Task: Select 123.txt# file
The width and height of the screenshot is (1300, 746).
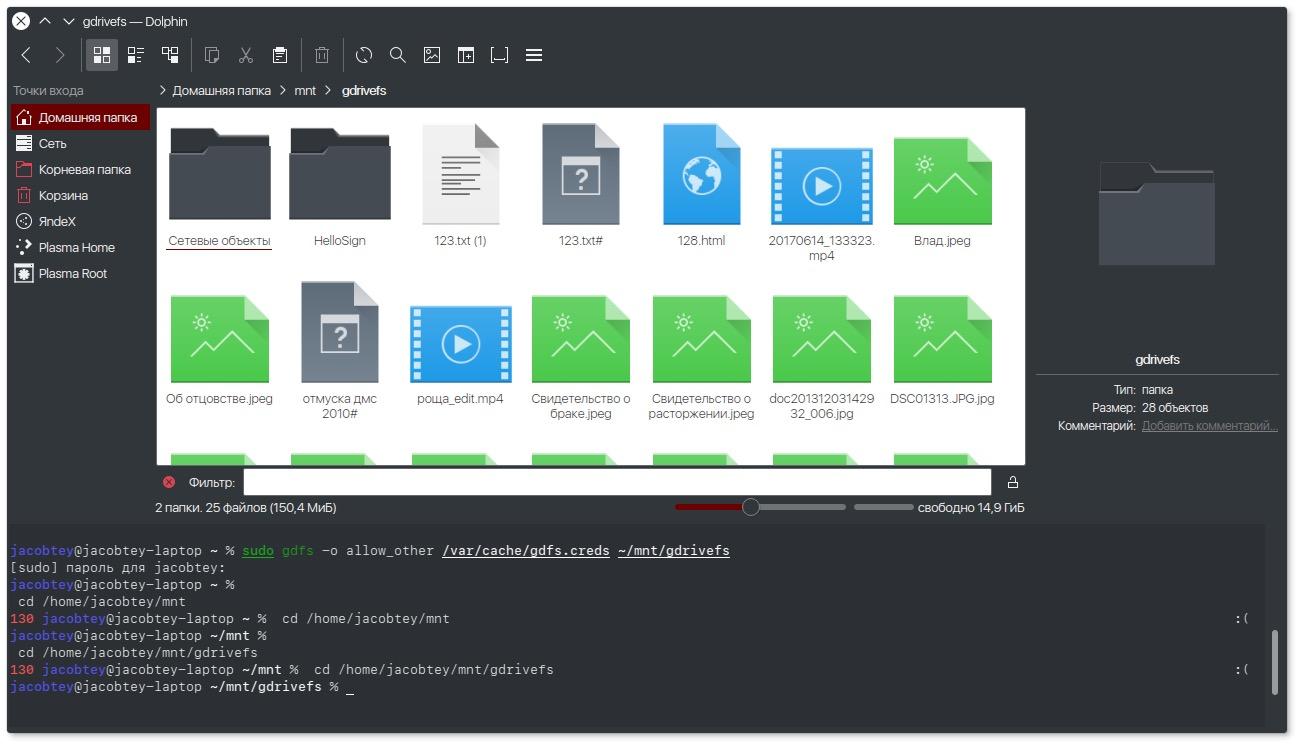Action: [581, 185]
